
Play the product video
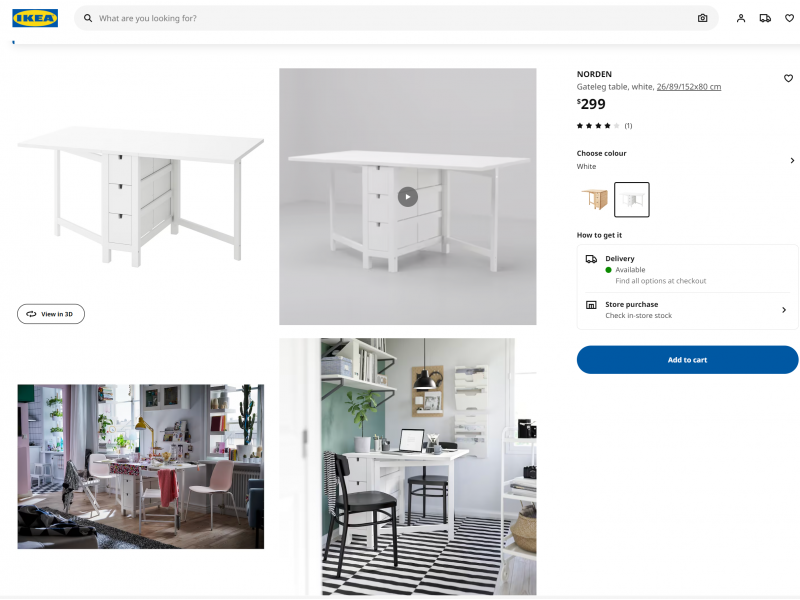tap(408, 197)
